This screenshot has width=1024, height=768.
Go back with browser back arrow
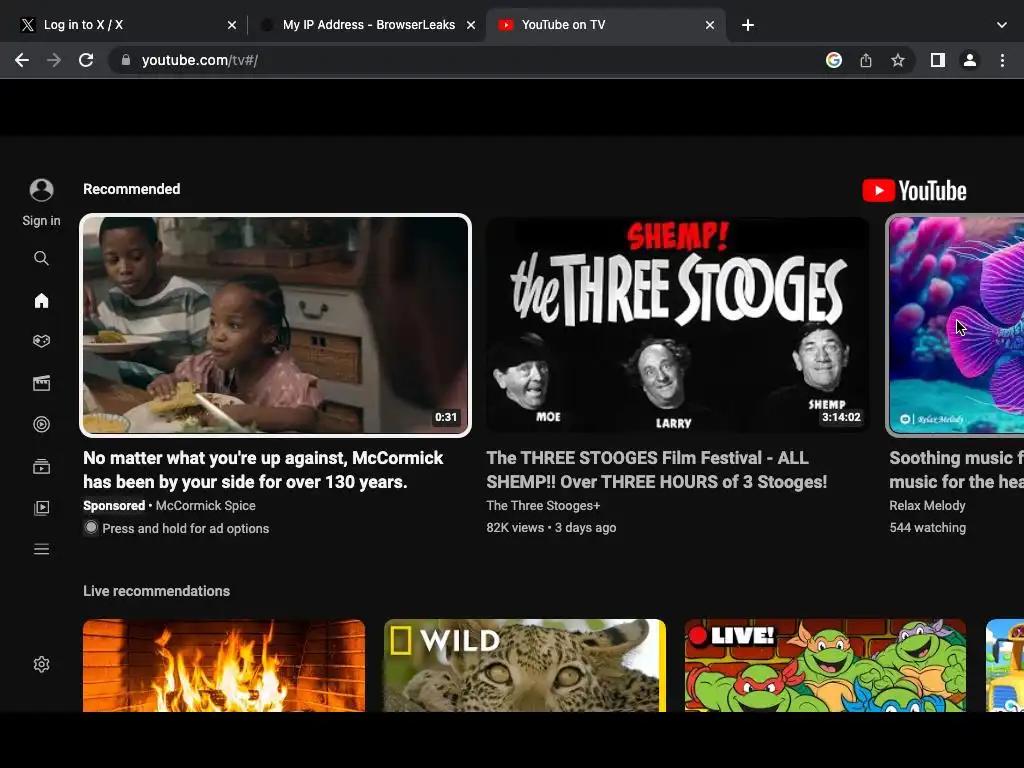tap(22, 60)
